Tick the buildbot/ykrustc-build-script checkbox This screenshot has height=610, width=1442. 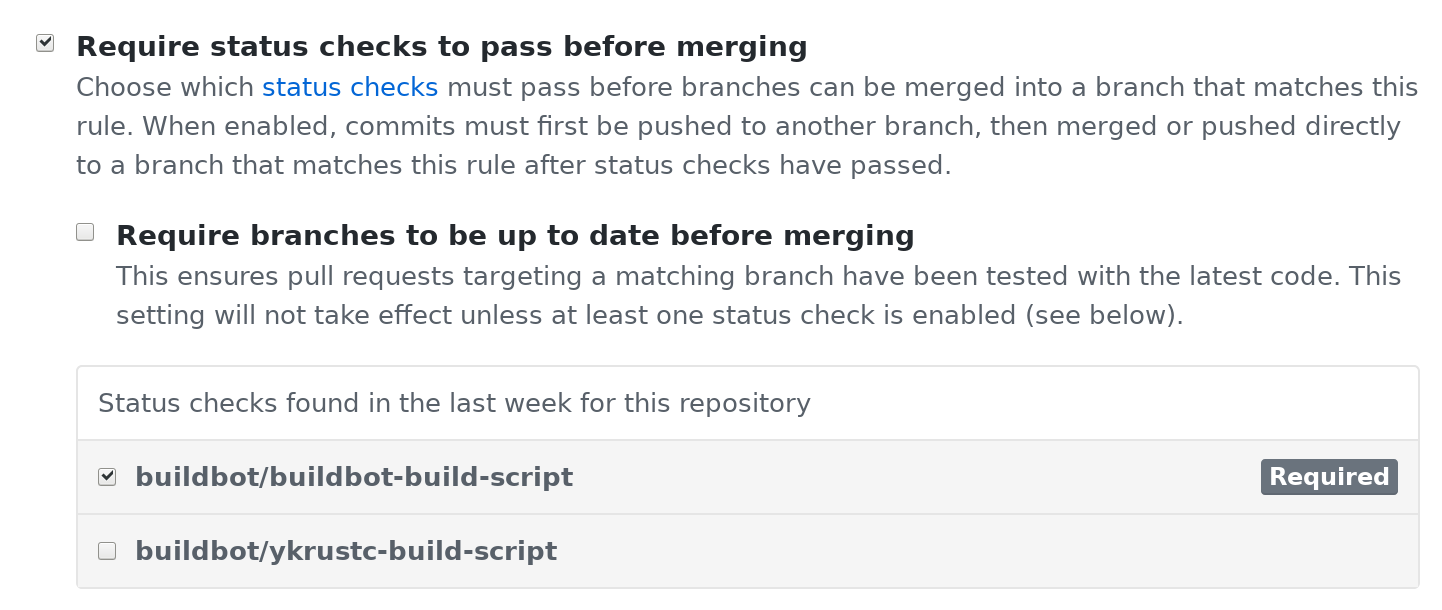coord(107,550)
